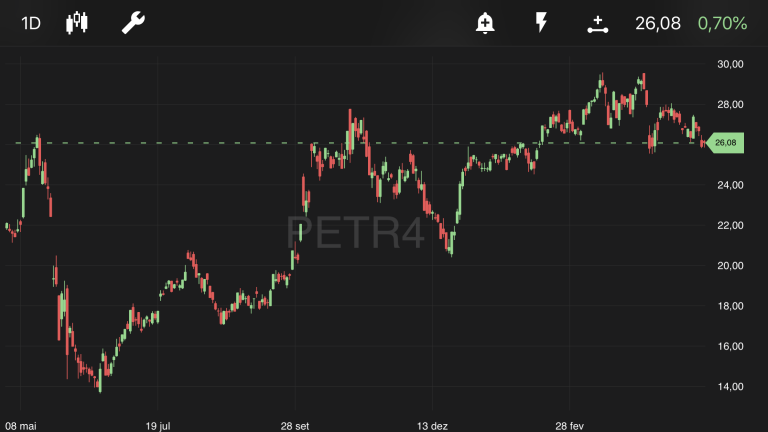
Task: Click the 30,00 price axis label
Action: pos(730,64)
